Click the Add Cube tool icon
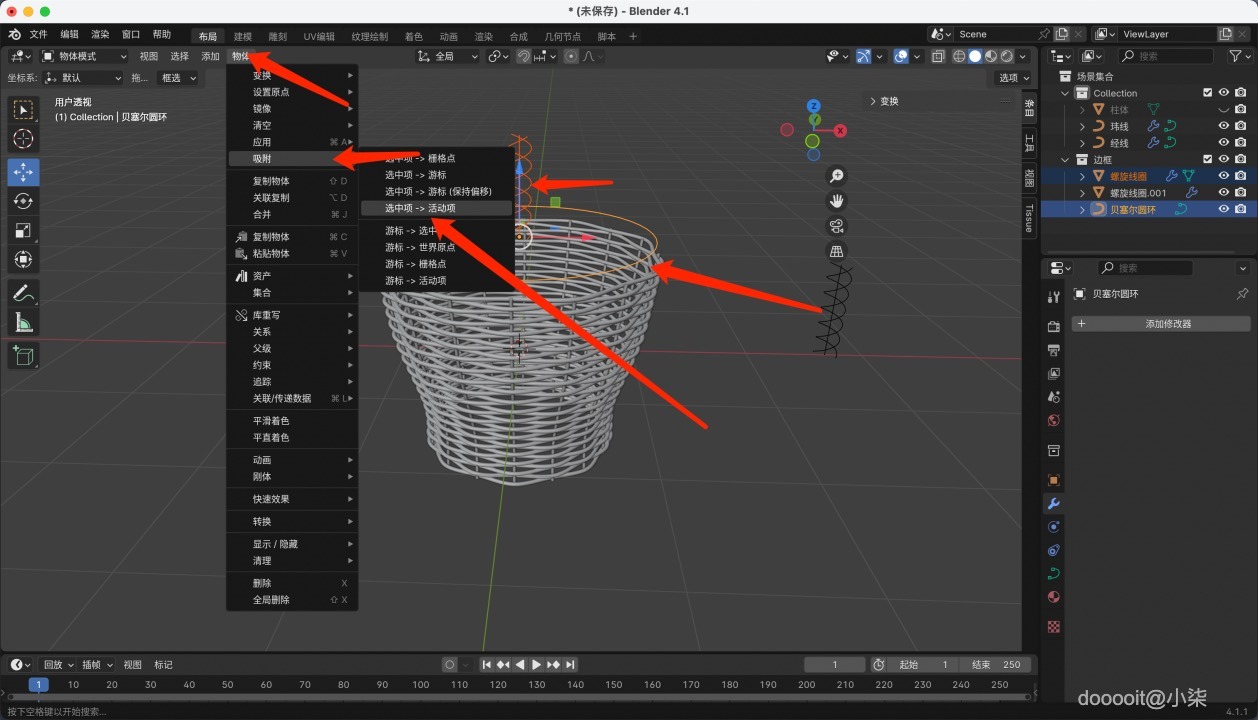1258x720 pixels. [23, 355]
